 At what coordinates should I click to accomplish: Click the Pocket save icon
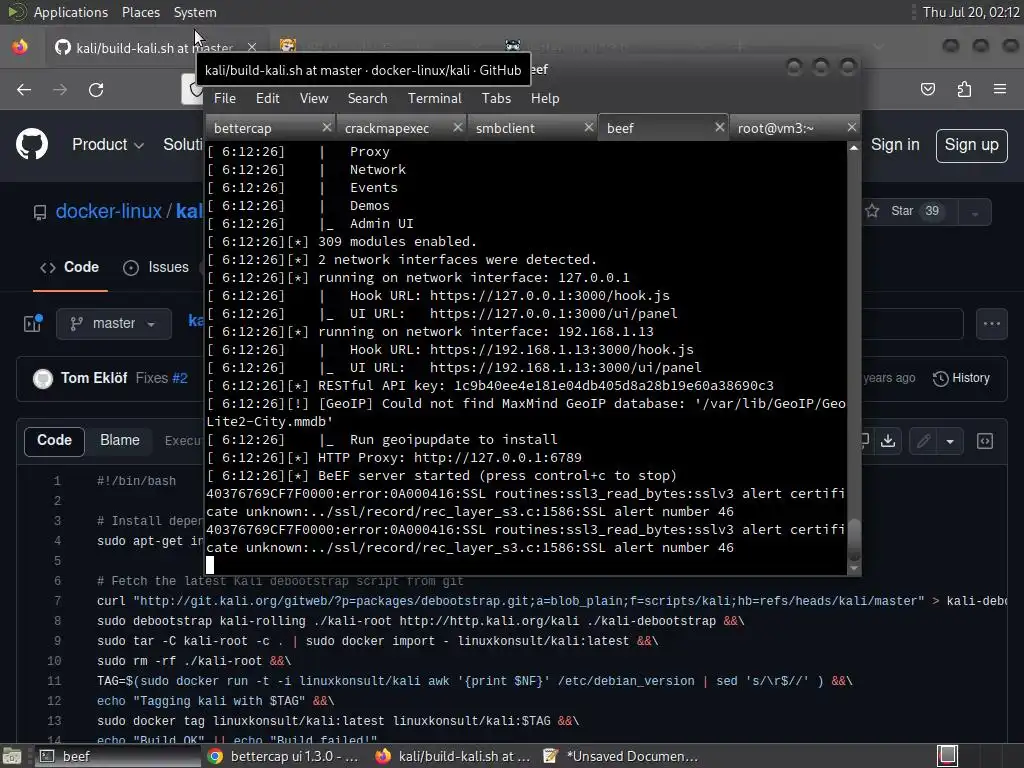coord(928,89)
